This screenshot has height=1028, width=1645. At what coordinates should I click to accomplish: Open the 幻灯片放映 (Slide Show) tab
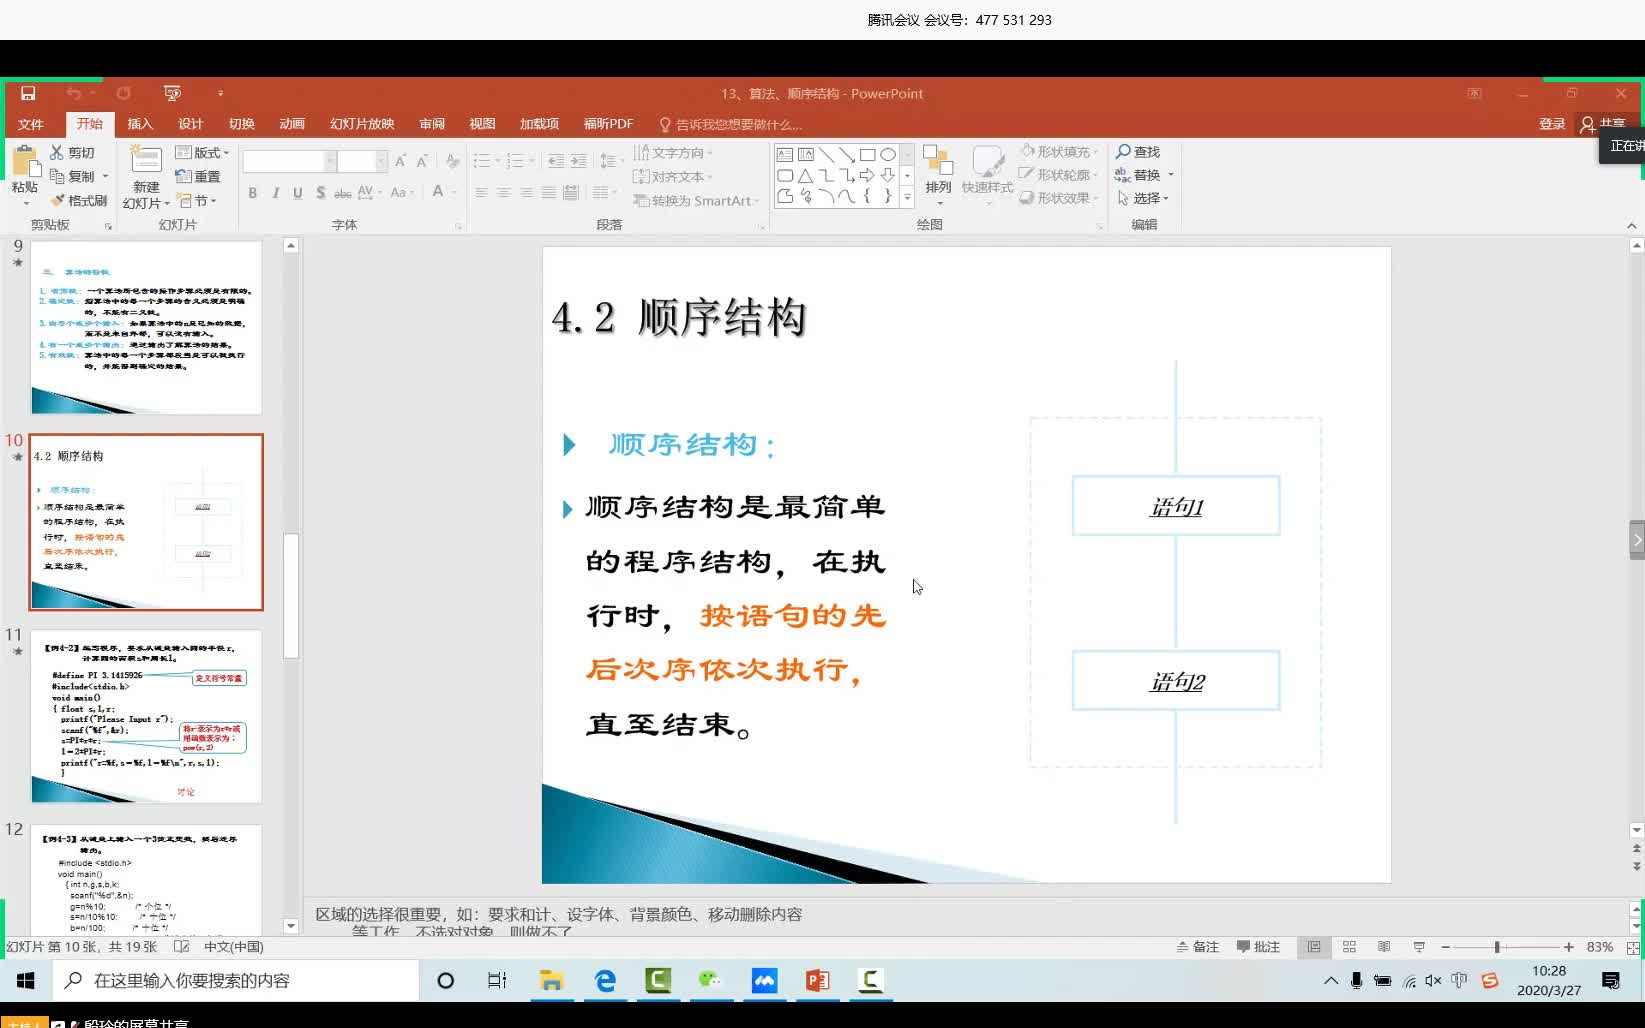coord(362,123)
